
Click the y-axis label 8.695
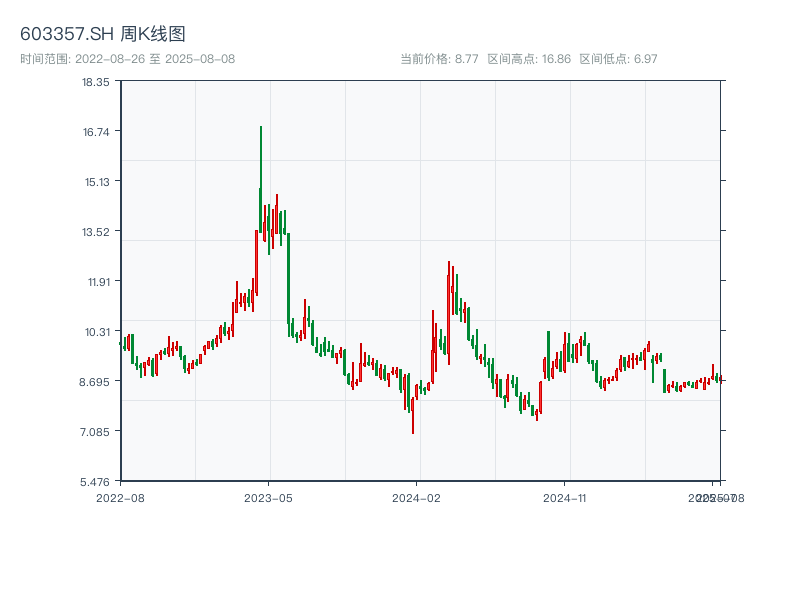pyautogui.click(x=94, y=382)
